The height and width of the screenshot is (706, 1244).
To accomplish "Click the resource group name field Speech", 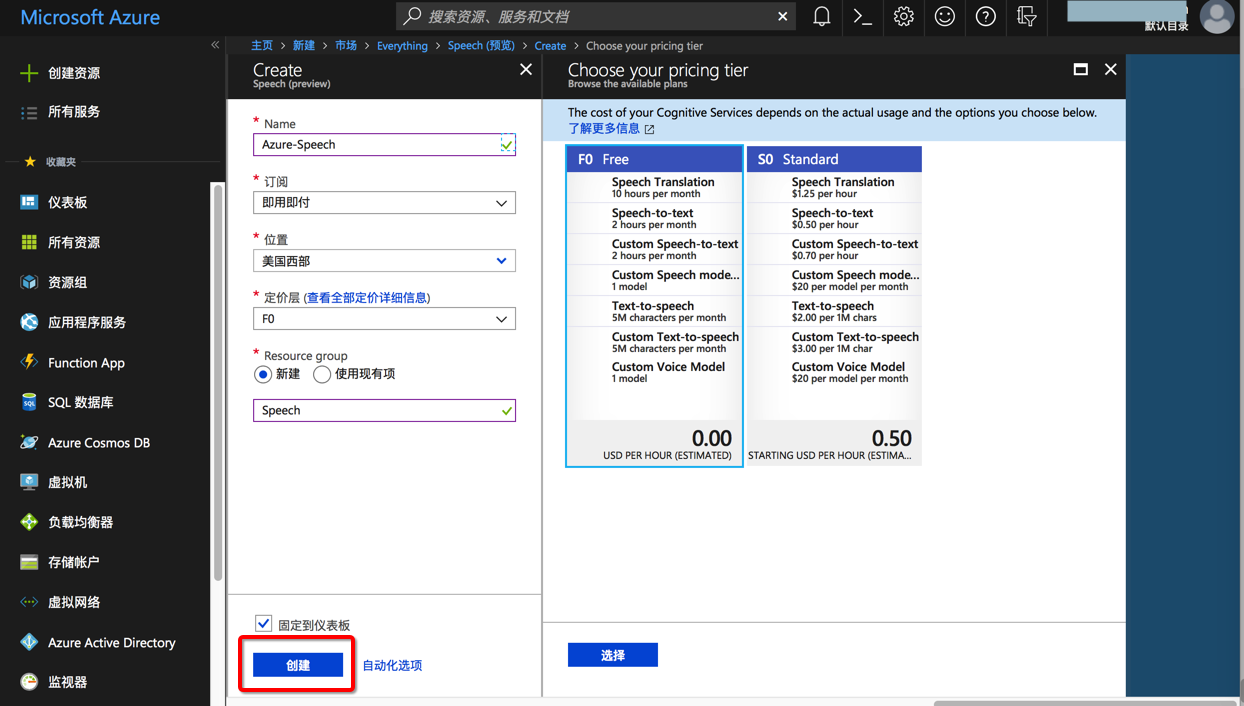I will pyautogui.click(x=384, y=411).
